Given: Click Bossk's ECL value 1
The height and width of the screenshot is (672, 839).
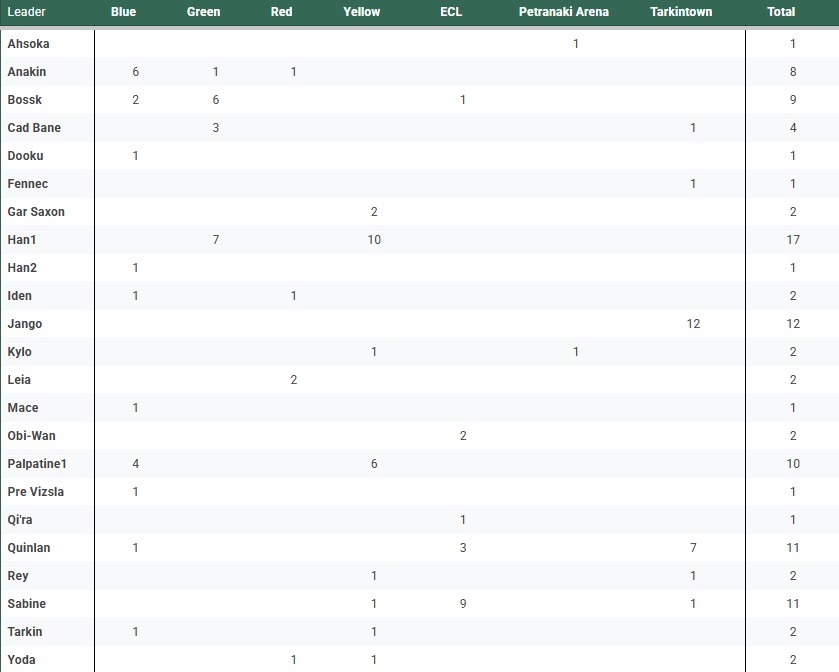Looking at the screenshot, I should 463,100.
